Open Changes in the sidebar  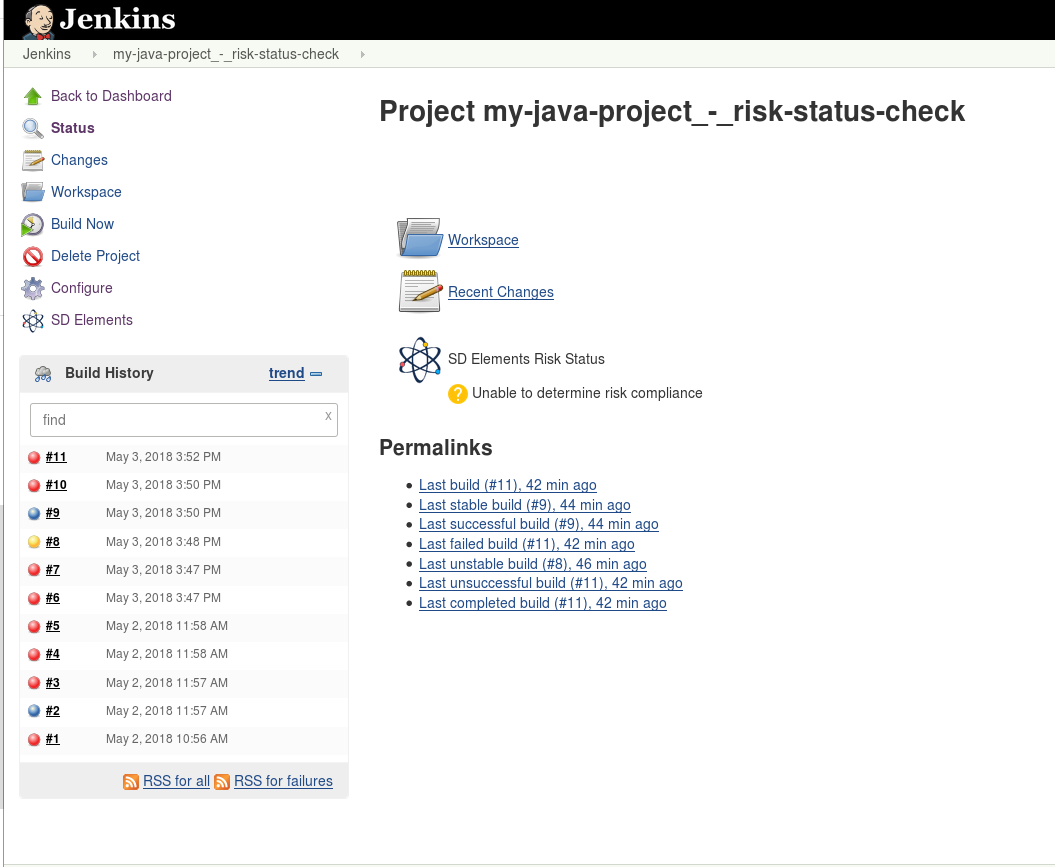coord(79,160)
